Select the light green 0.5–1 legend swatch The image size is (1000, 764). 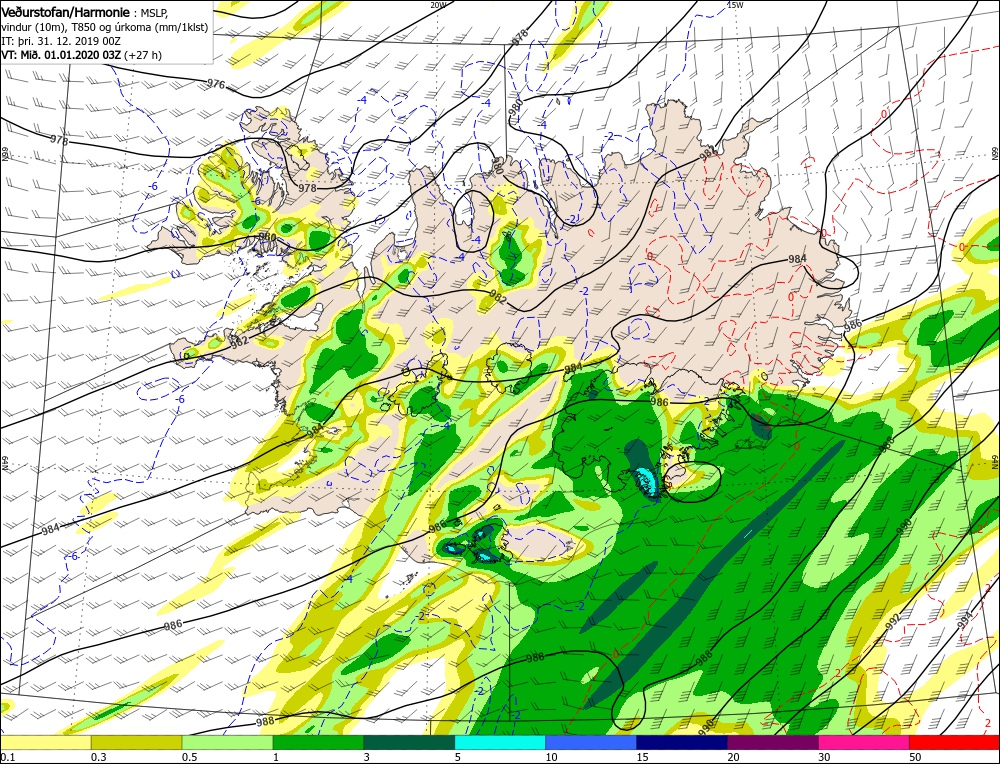click(x=227, y=742)
